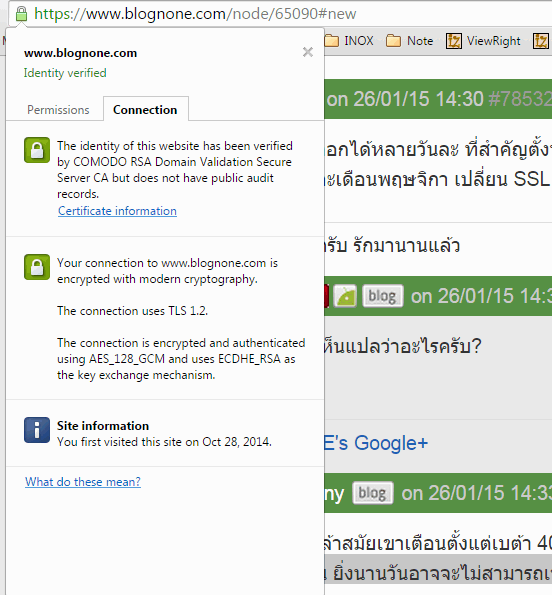Select the 'www.blognone.com' popup heading
This screenshot has height=595, width=552.
(x=80, y=53)
